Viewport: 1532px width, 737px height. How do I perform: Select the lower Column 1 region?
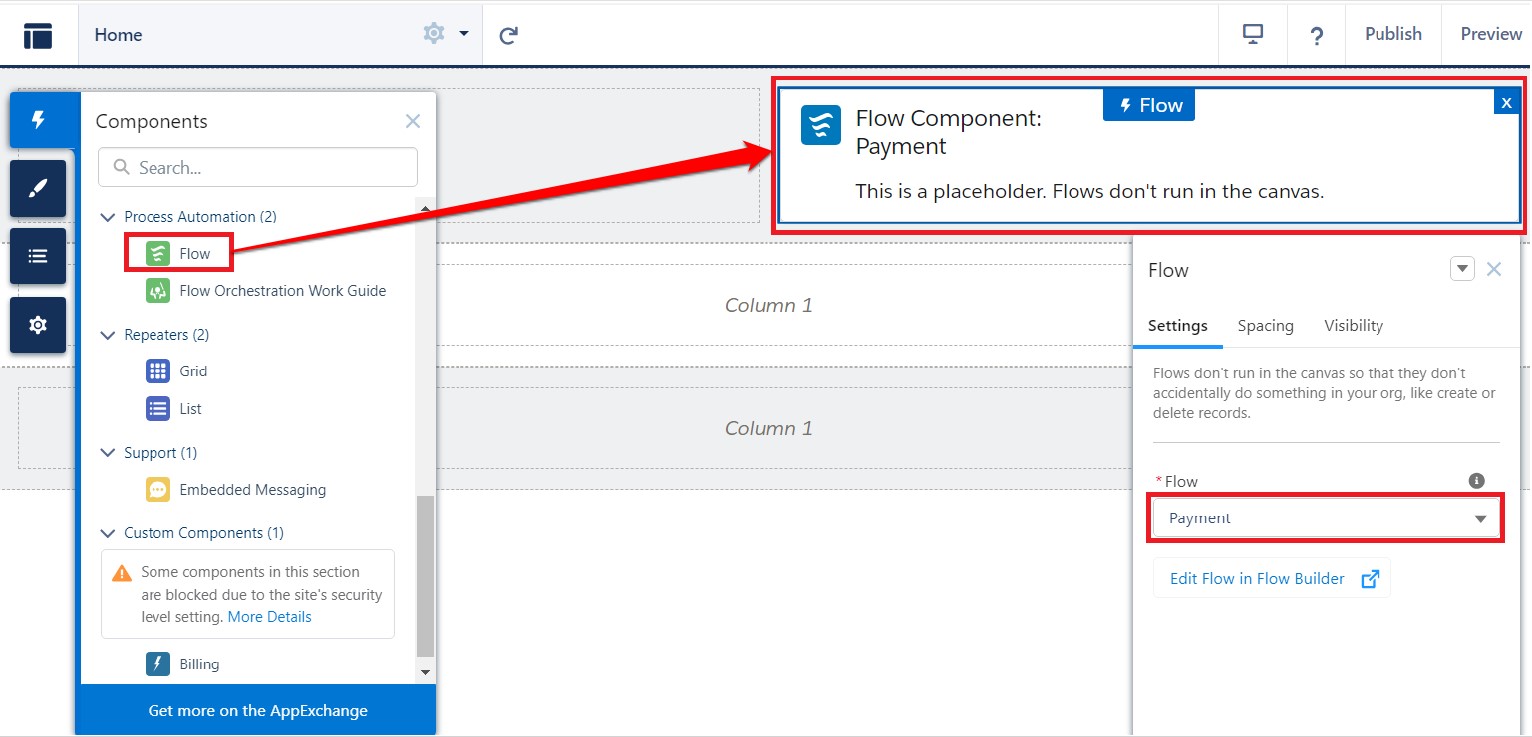tap(768, 428)
